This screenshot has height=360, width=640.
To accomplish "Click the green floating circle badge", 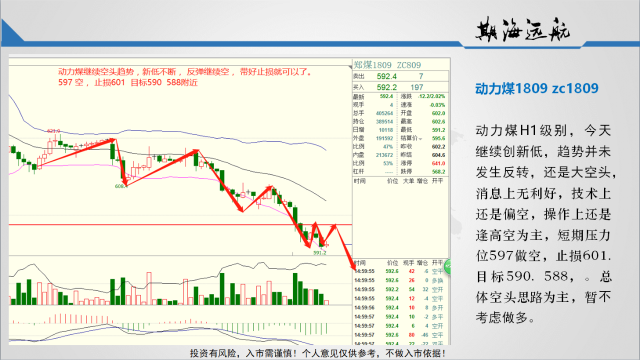I will coord(448,267).
